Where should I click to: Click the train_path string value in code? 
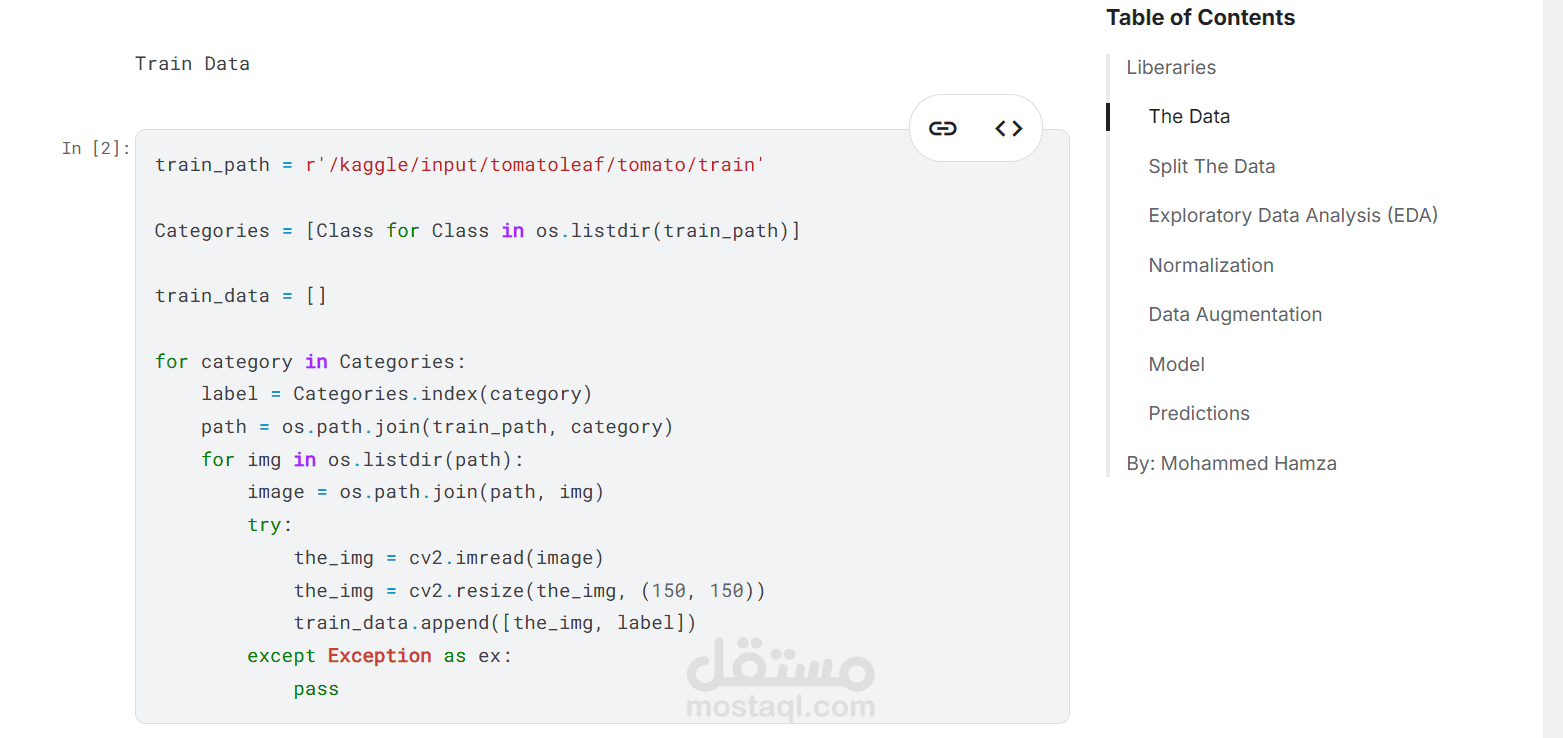click(535, 165)
